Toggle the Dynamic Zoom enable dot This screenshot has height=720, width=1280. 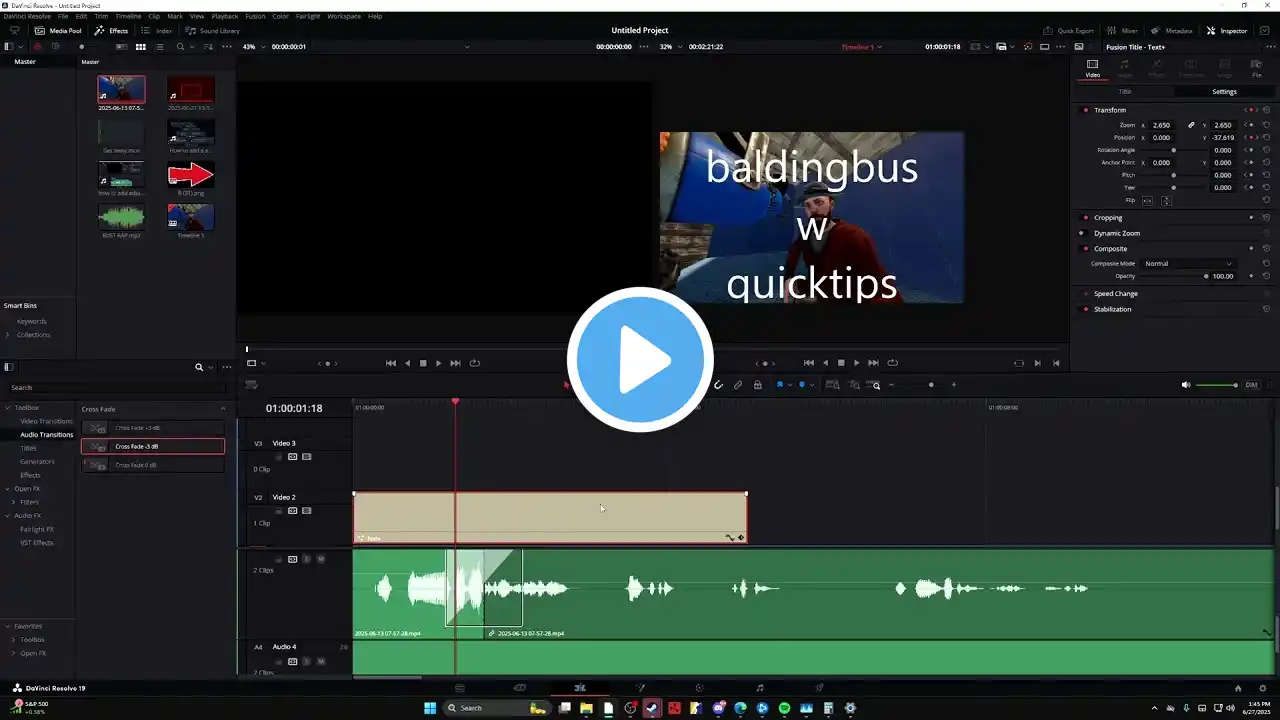point(1082,233)
